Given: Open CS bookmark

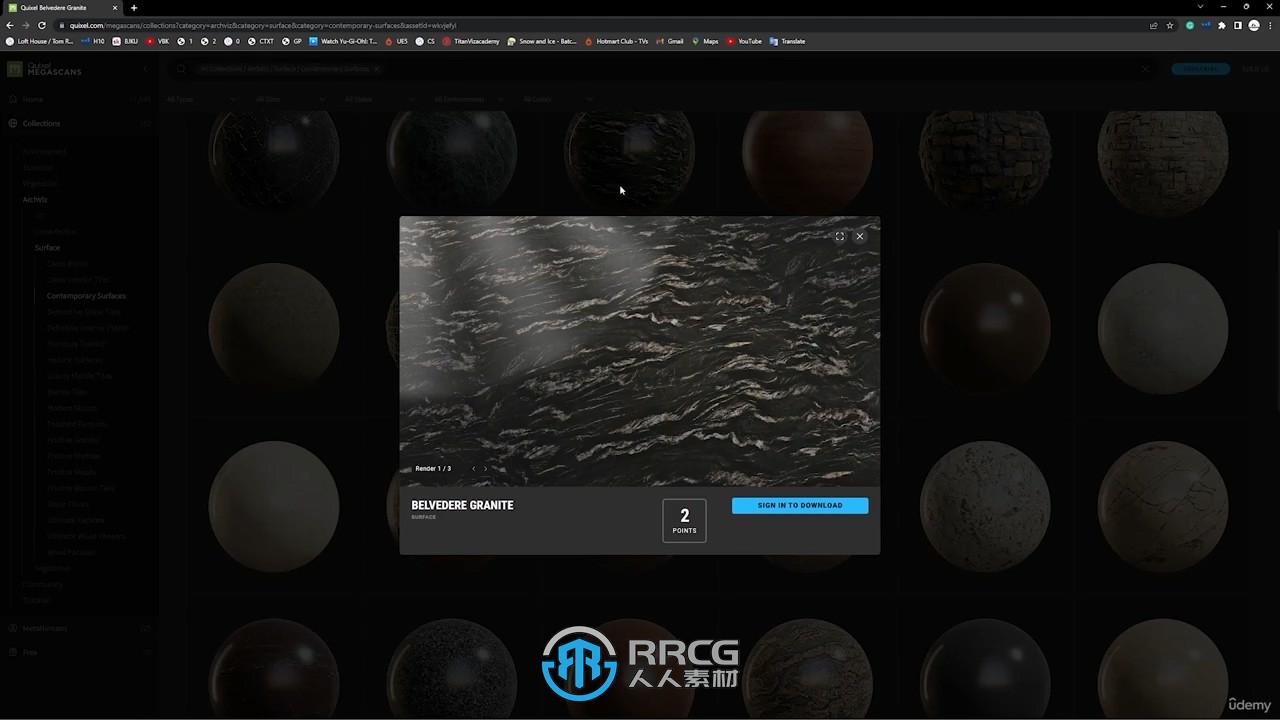Looking at the screenshot, I should tap(425, 41).
